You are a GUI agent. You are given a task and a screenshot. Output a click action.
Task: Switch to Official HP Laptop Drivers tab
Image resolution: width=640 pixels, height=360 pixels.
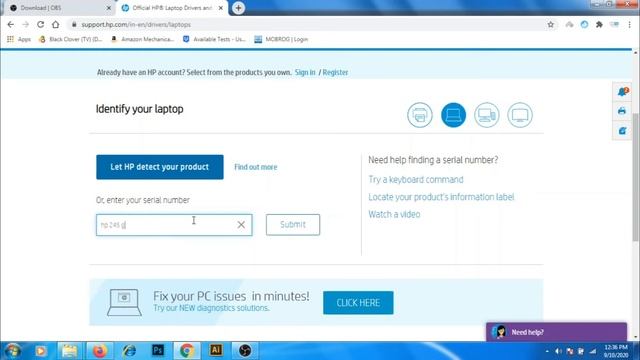coord(172,8)
